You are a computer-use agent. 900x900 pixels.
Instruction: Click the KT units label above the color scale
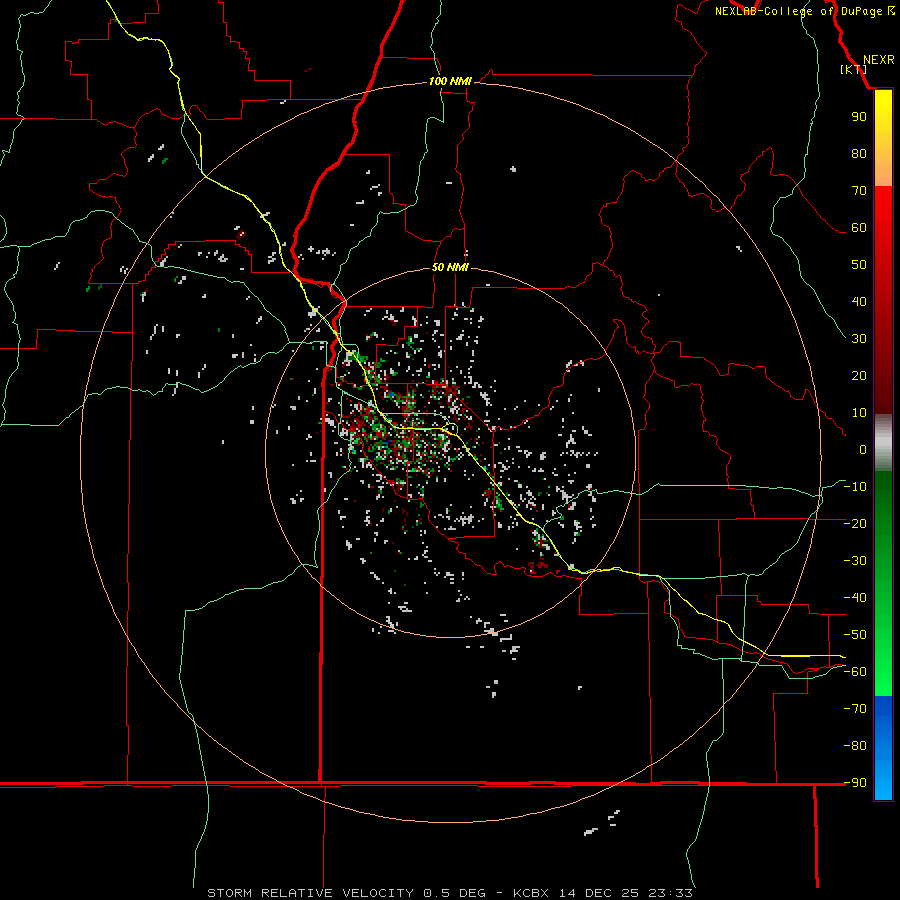[x=854, y=69]
